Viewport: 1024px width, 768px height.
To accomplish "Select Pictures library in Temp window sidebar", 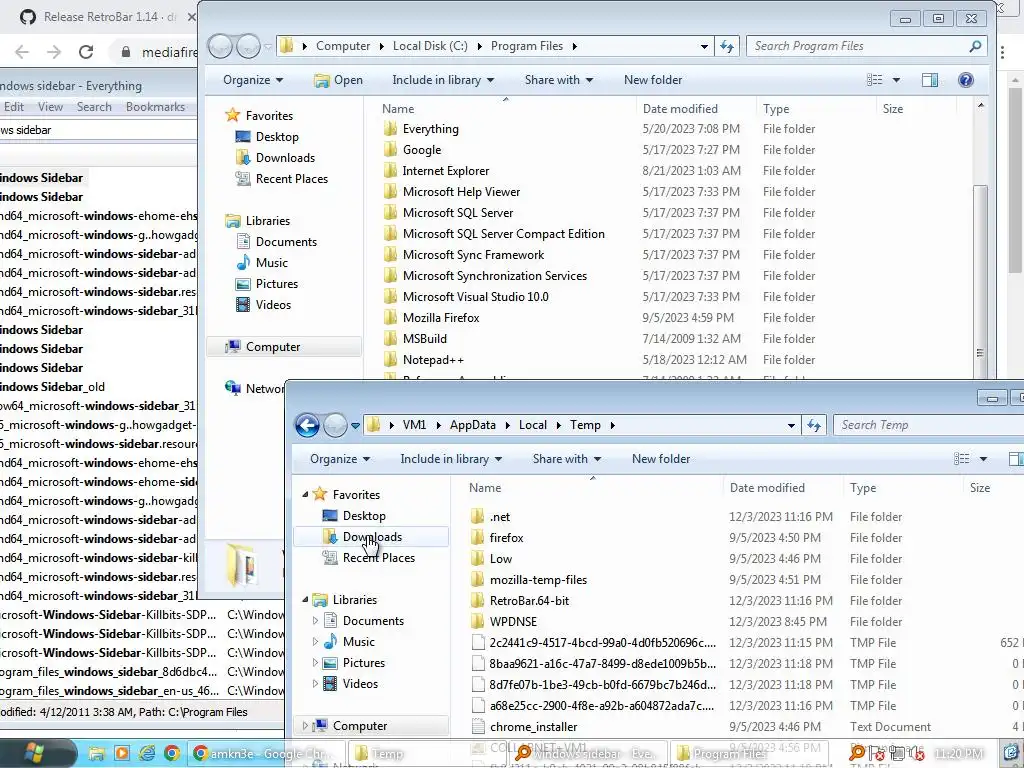I will point(363,663).
